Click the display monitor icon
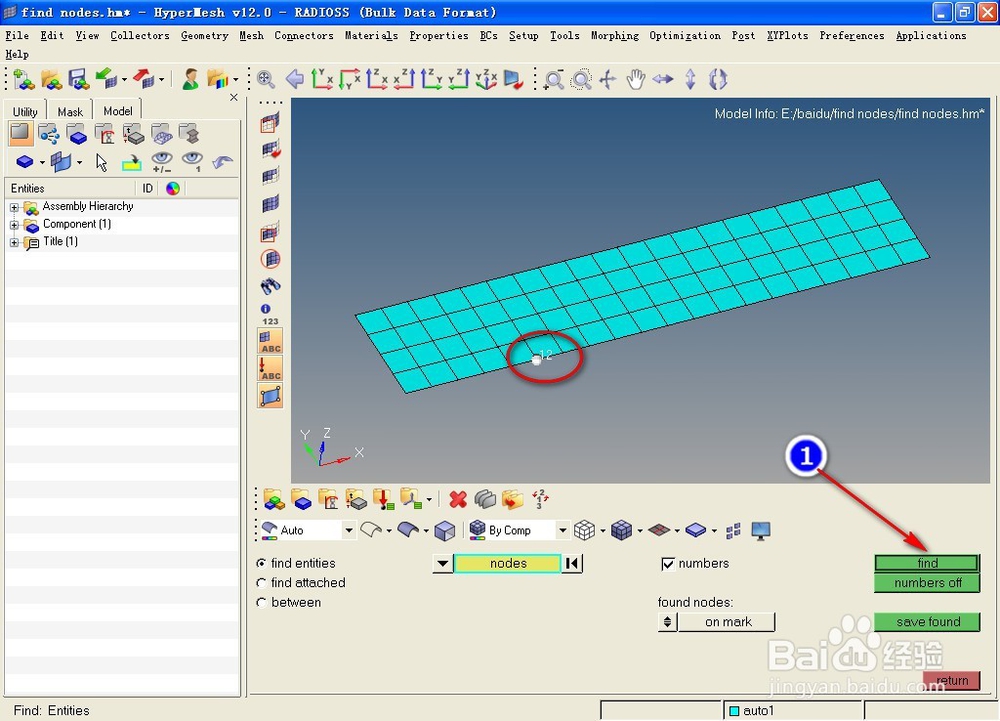The image size is (1000, 721). 760,530
